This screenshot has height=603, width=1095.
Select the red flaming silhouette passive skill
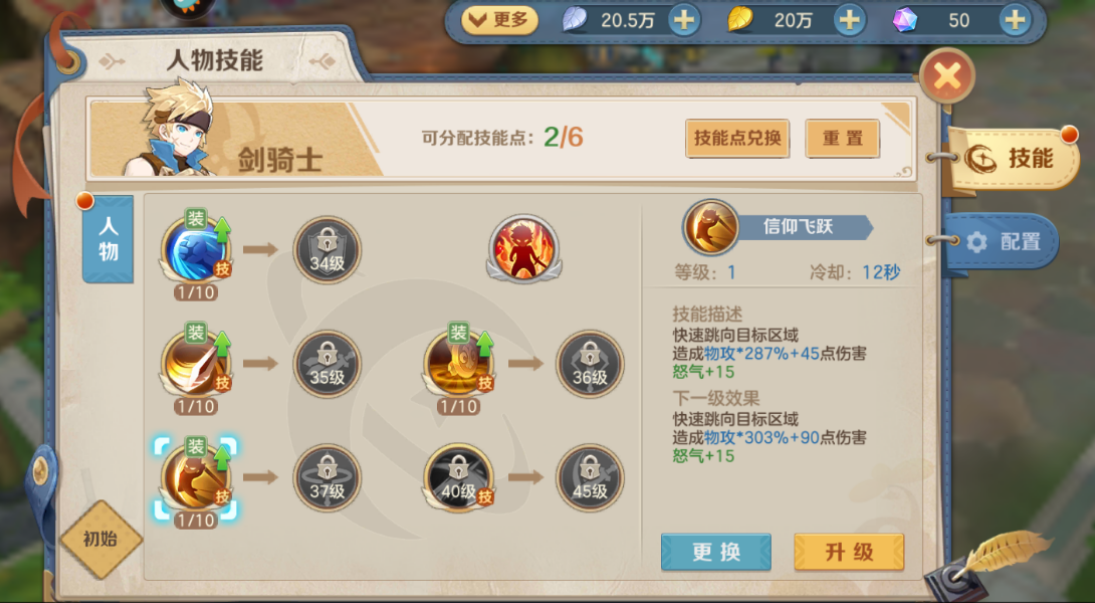coord(524,248)
